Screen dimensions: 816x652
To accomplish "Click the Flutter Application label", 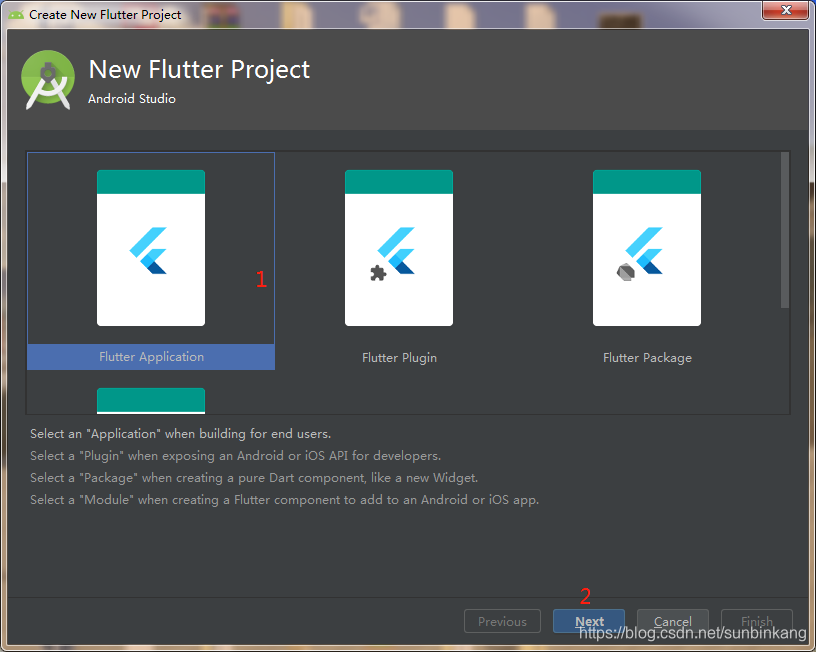I will click(x=151, y=357).
